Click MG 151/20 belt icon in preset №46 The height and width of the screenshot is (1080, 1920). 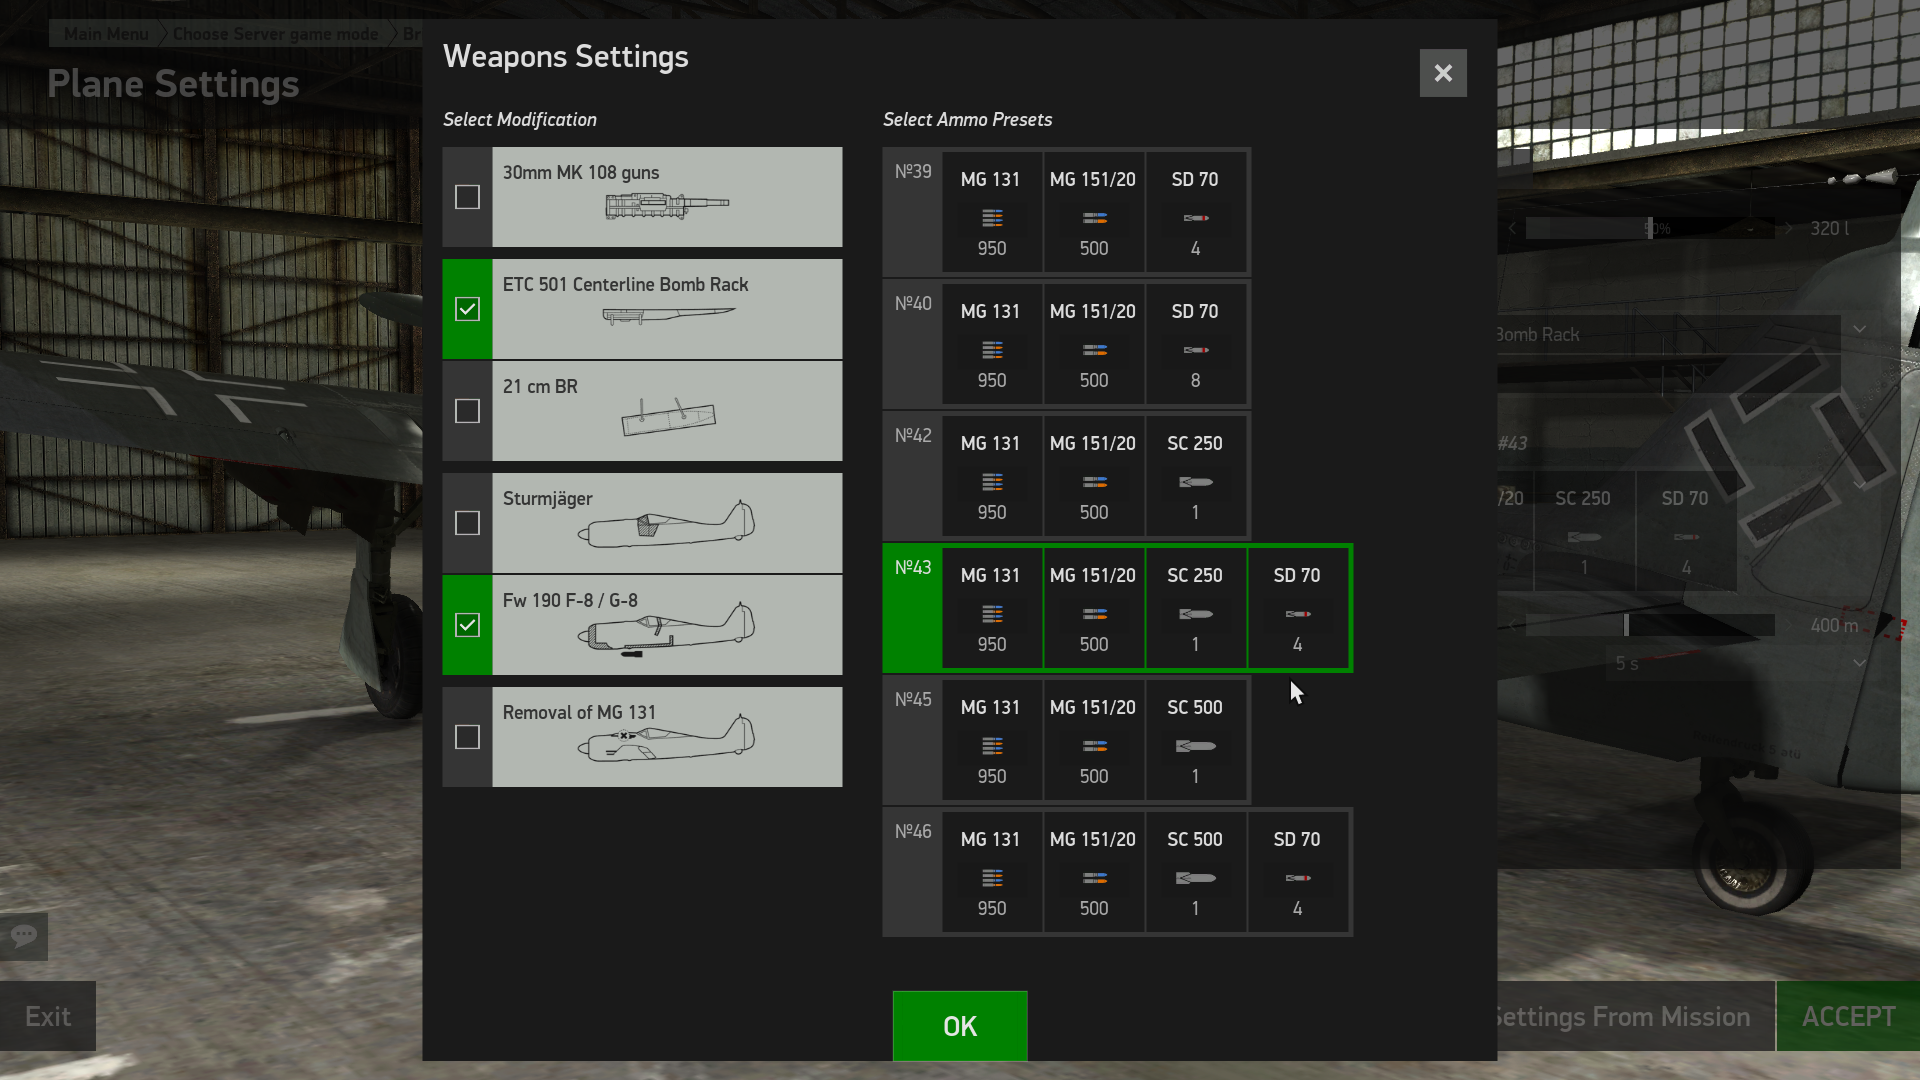[x=1094, y=878]
